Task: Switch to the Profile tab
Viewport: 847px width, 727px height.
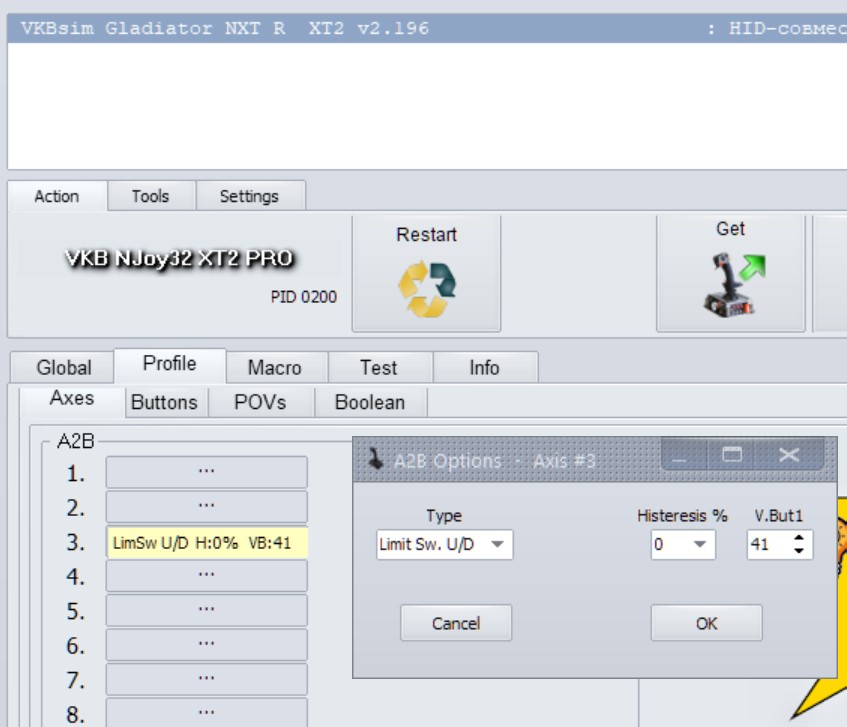Action: point(170,364)
